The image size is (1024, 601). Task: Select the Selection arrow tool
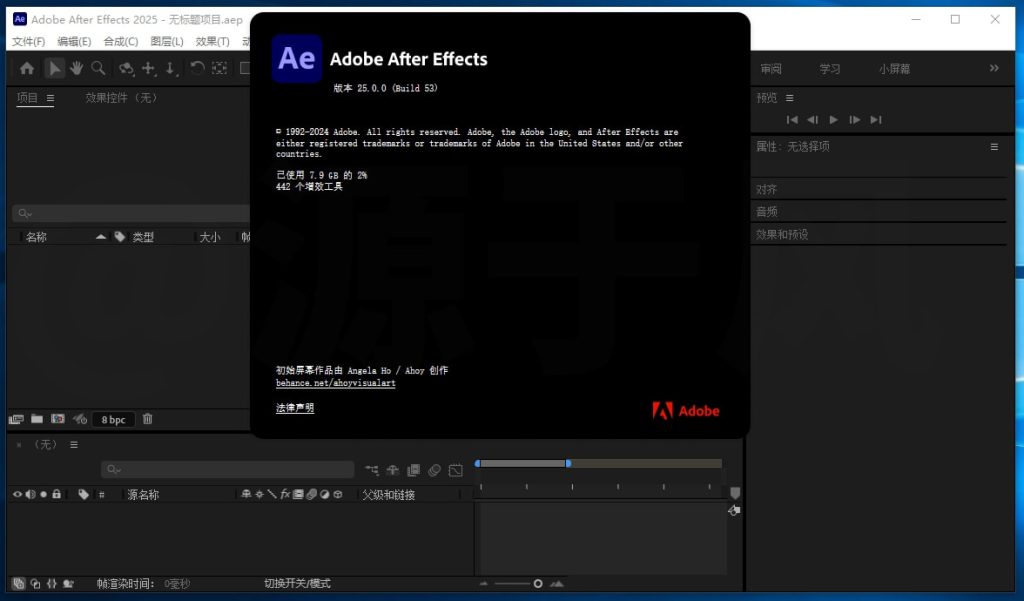pyautogui.click(x=55, y=68)
